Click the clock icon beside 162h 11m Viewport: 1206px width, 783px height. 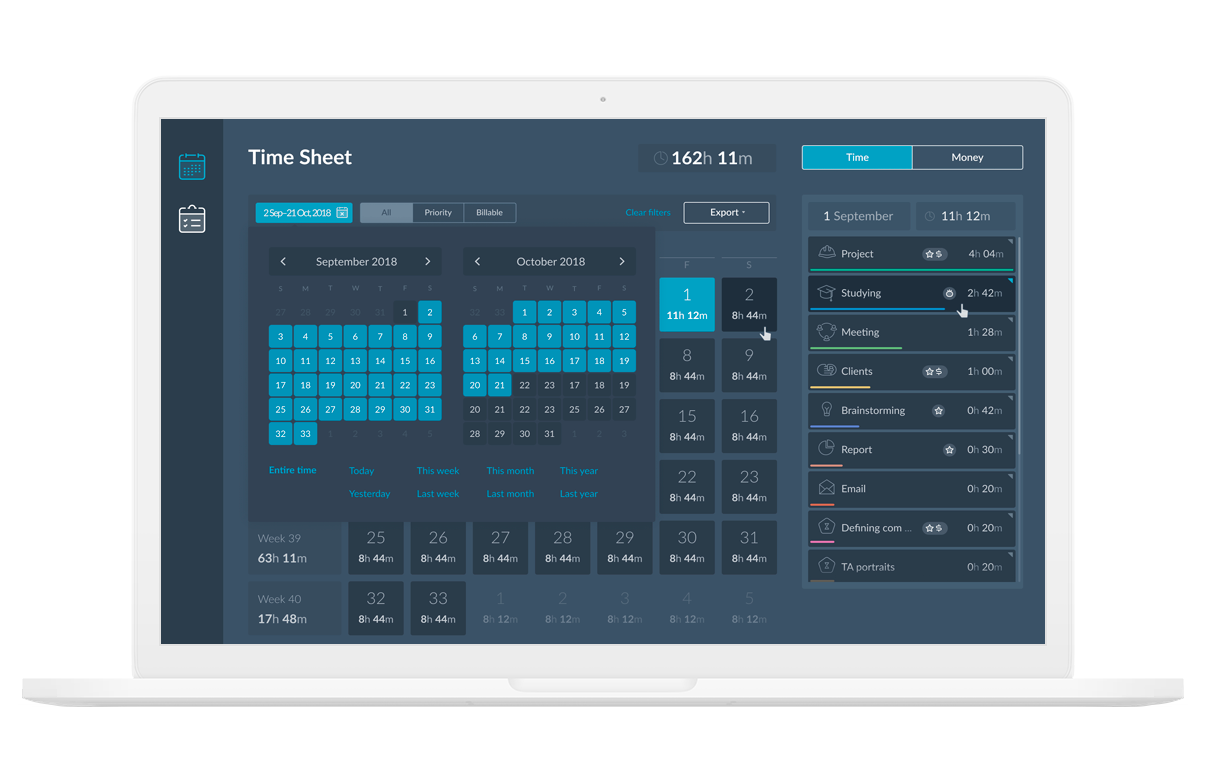[660, 158]
